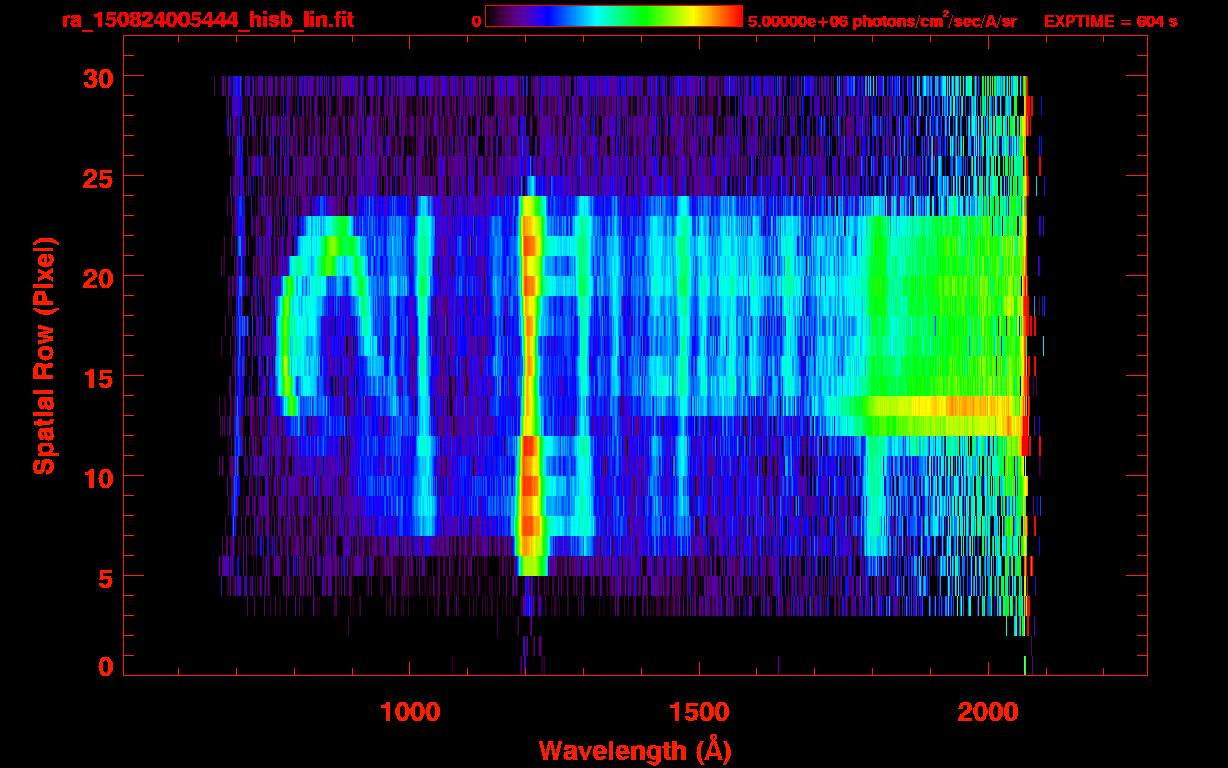Click the 1500 wavelength tick label
This screenshot has width=1228, height=768.
pos(698,712)
